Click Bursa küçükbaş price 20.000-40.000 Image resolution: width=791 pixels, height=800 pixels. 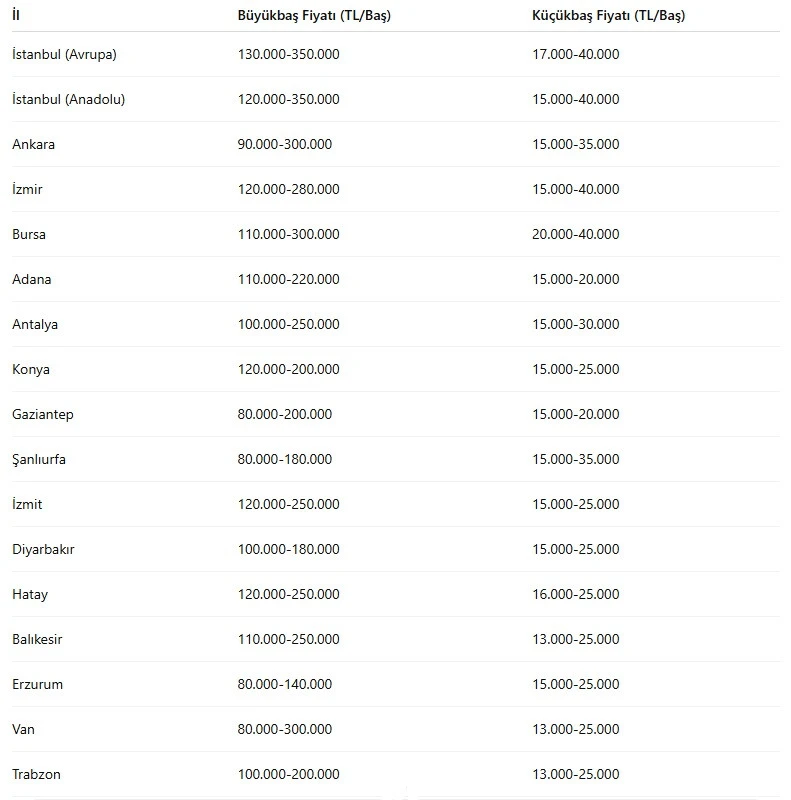(576, 234)
